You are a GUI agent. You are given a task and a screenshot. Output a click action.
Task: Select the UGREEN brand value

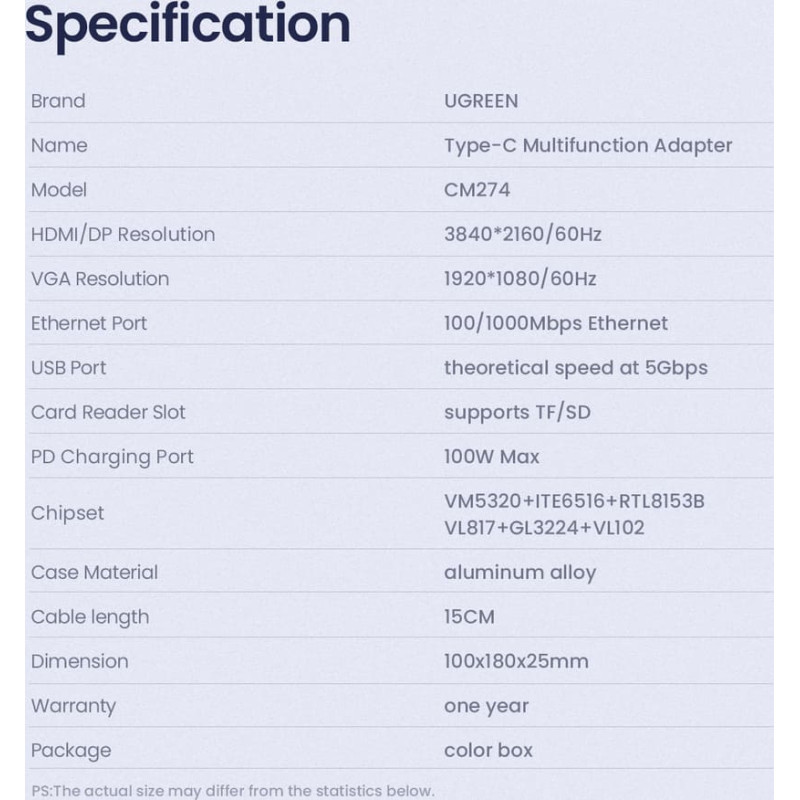coord(481,101)
